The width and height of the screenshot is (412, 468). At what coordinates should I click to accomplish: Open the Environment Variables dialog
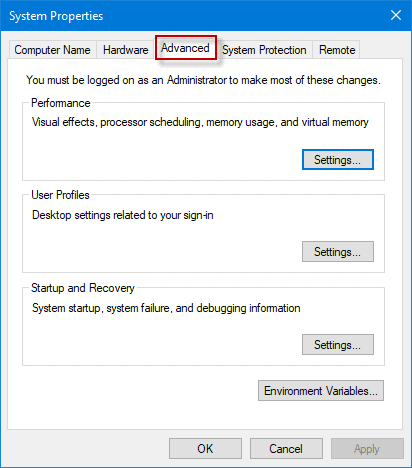321,390
